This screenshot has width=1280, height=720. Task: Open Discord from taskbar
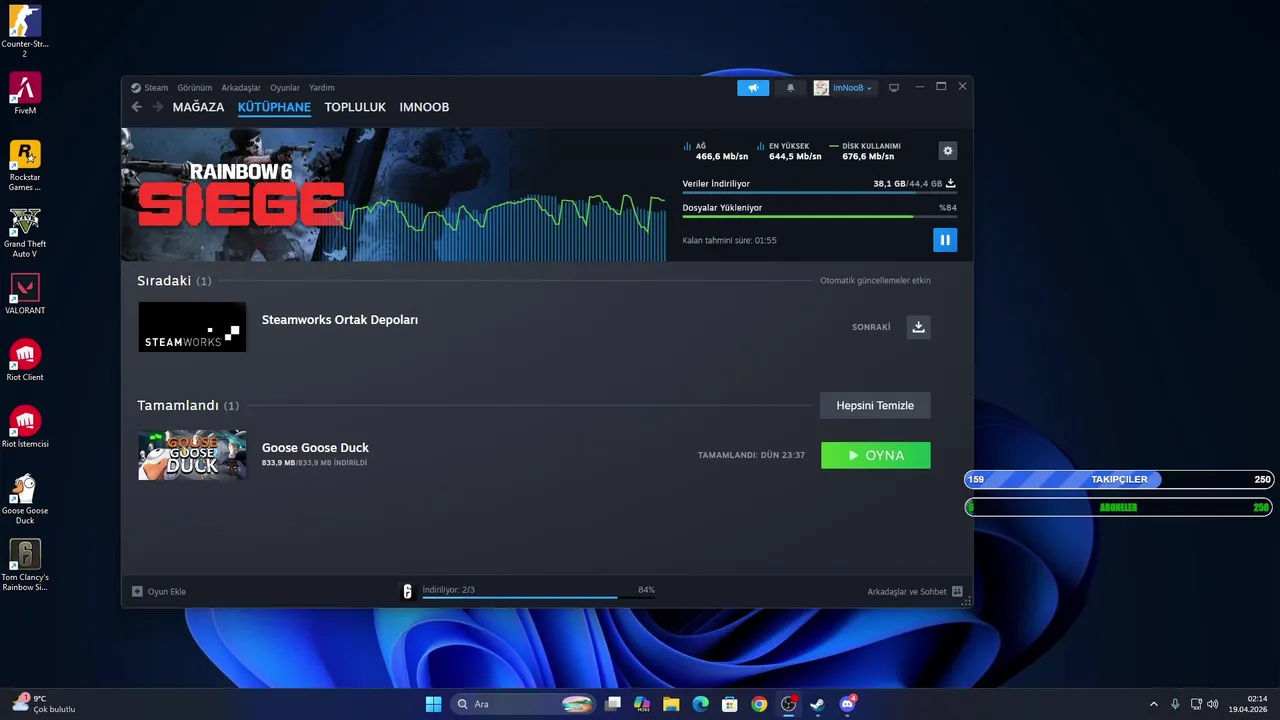click(x=848, y=704)
